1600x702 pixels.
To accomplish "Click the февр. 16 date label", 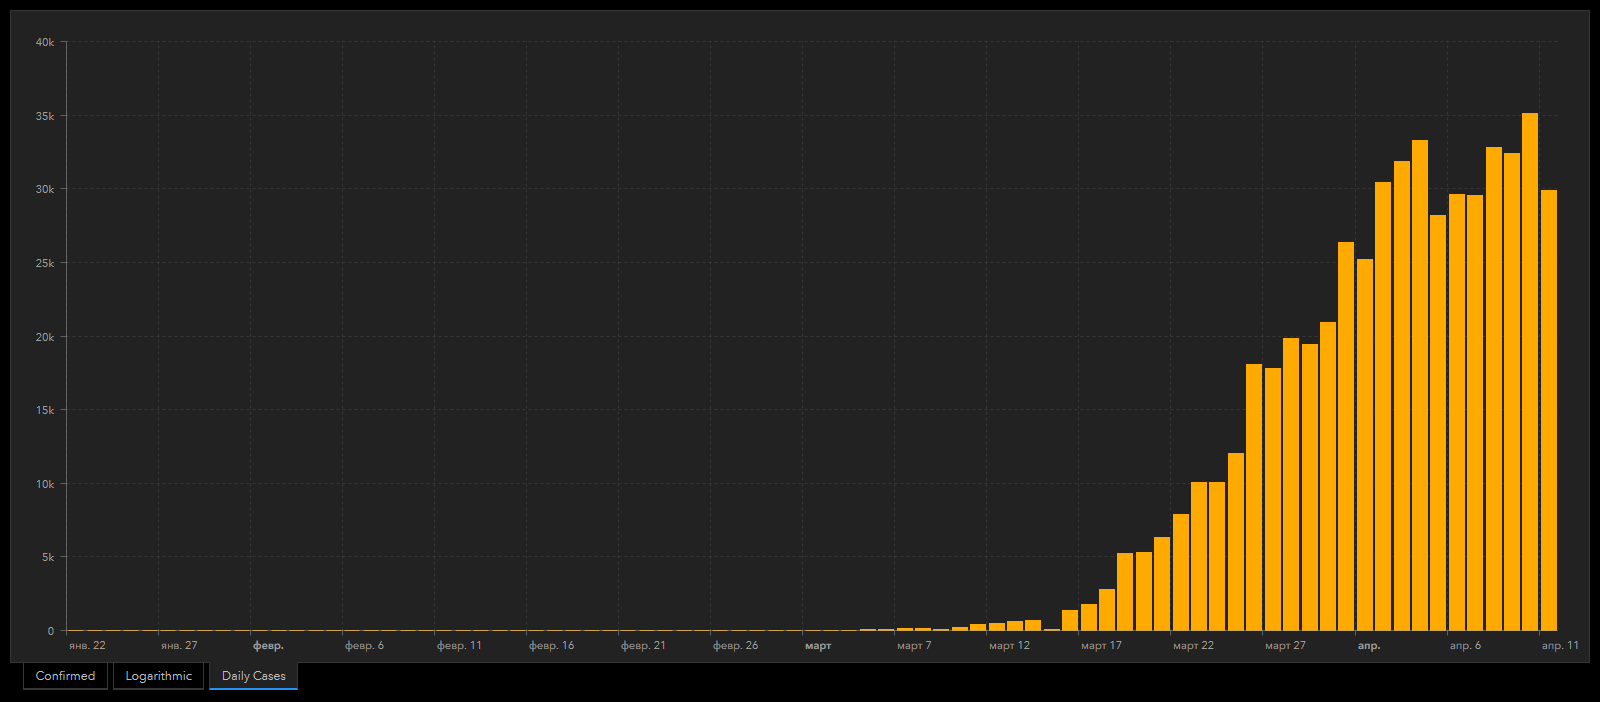I will click(x=551, y=646).
